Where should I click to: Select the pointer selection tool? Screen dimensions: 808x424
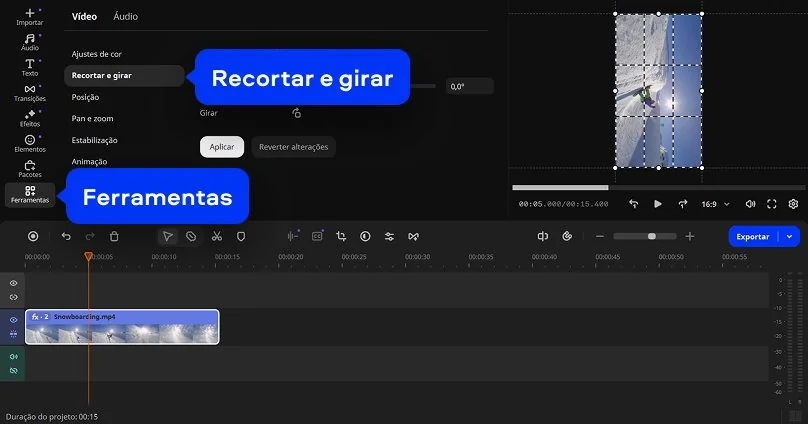(x=167, y=236)
